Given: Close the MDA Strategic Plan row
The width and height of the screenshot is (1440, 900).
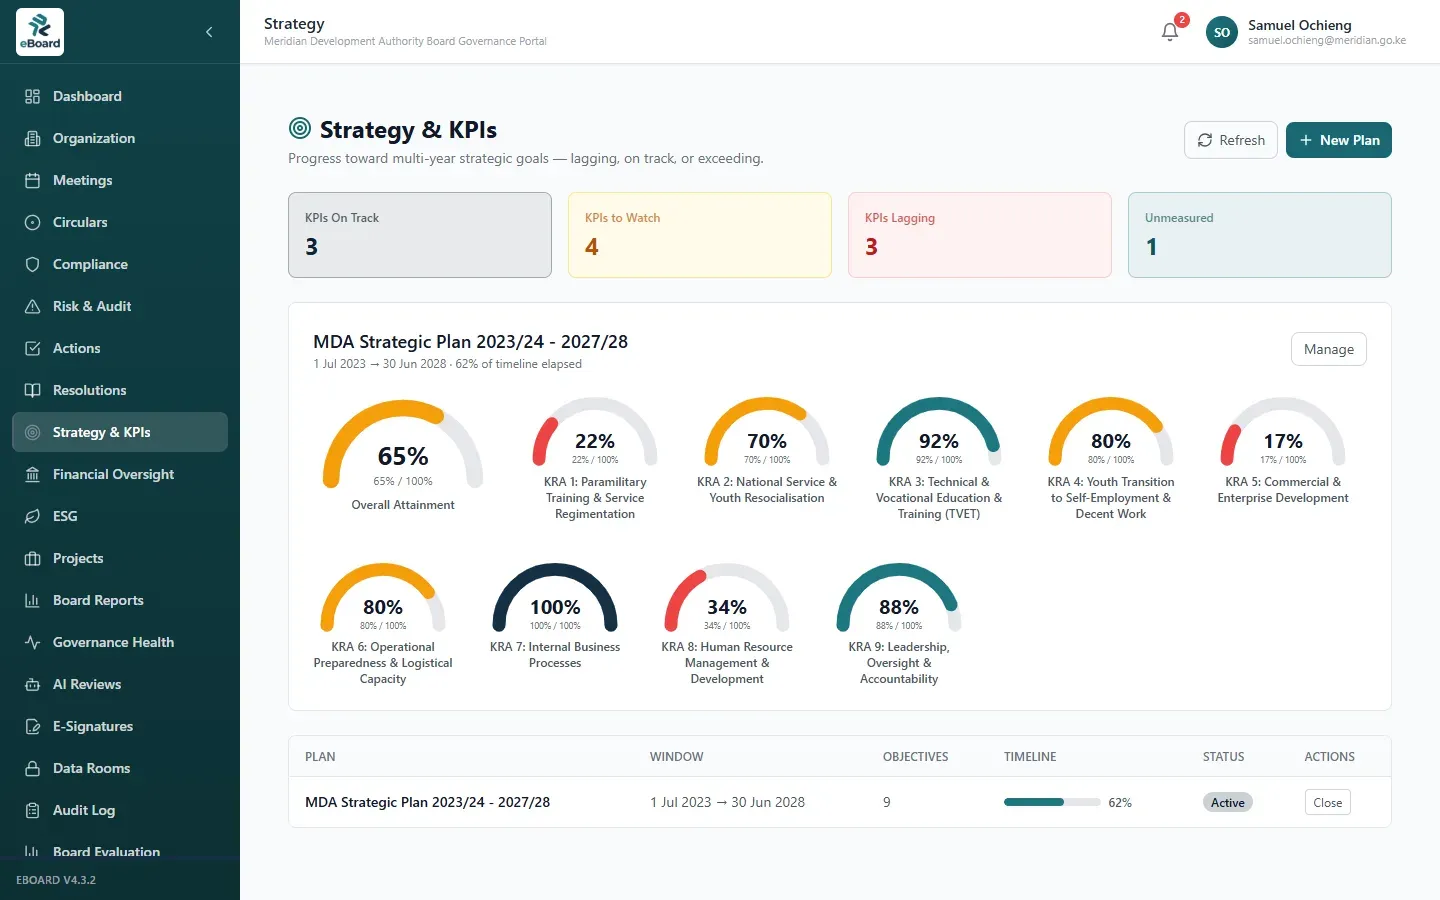Looking at the screenshot, I should (x=1328, y=802).
